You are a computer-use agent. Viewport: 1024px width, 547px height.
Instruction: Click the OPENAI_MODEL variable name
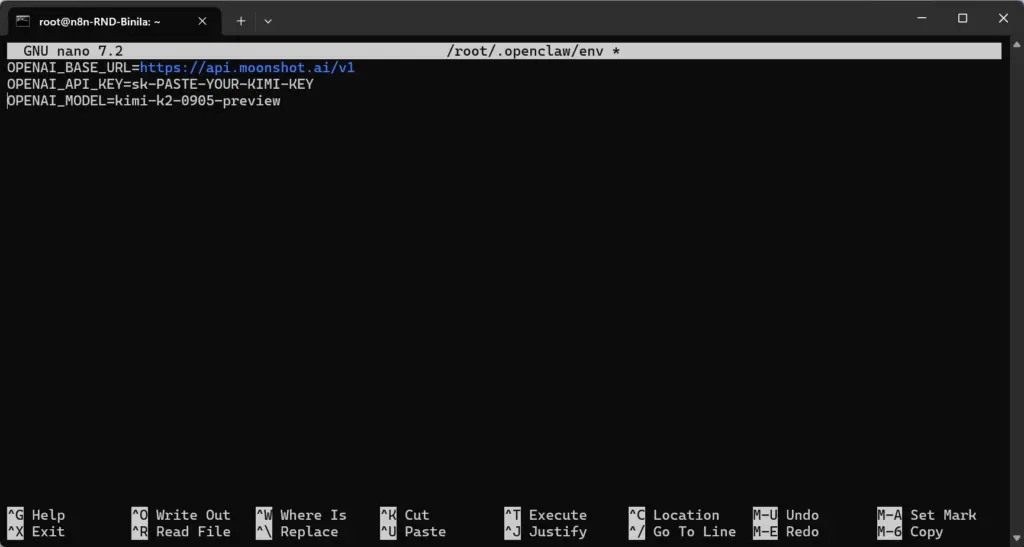pyautogui.click(x=57, y=101)
